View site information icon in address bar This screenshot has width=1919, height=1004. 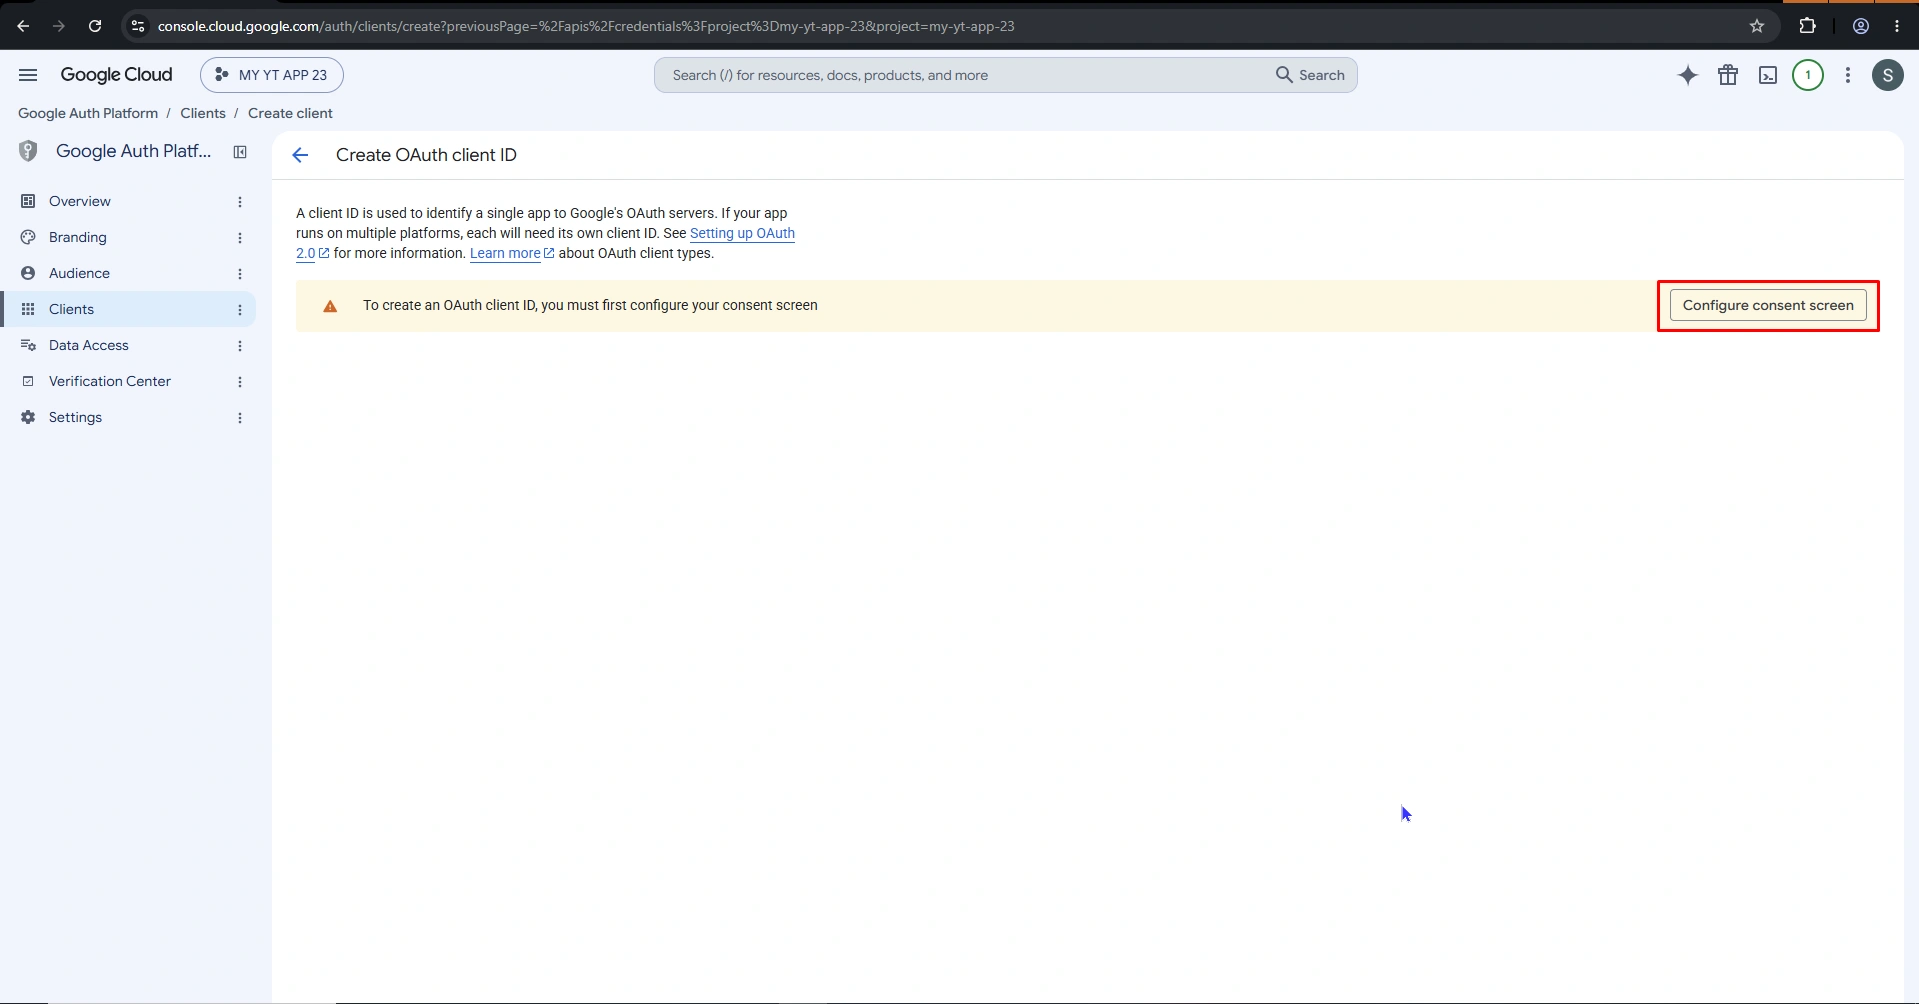click(138, 26)
